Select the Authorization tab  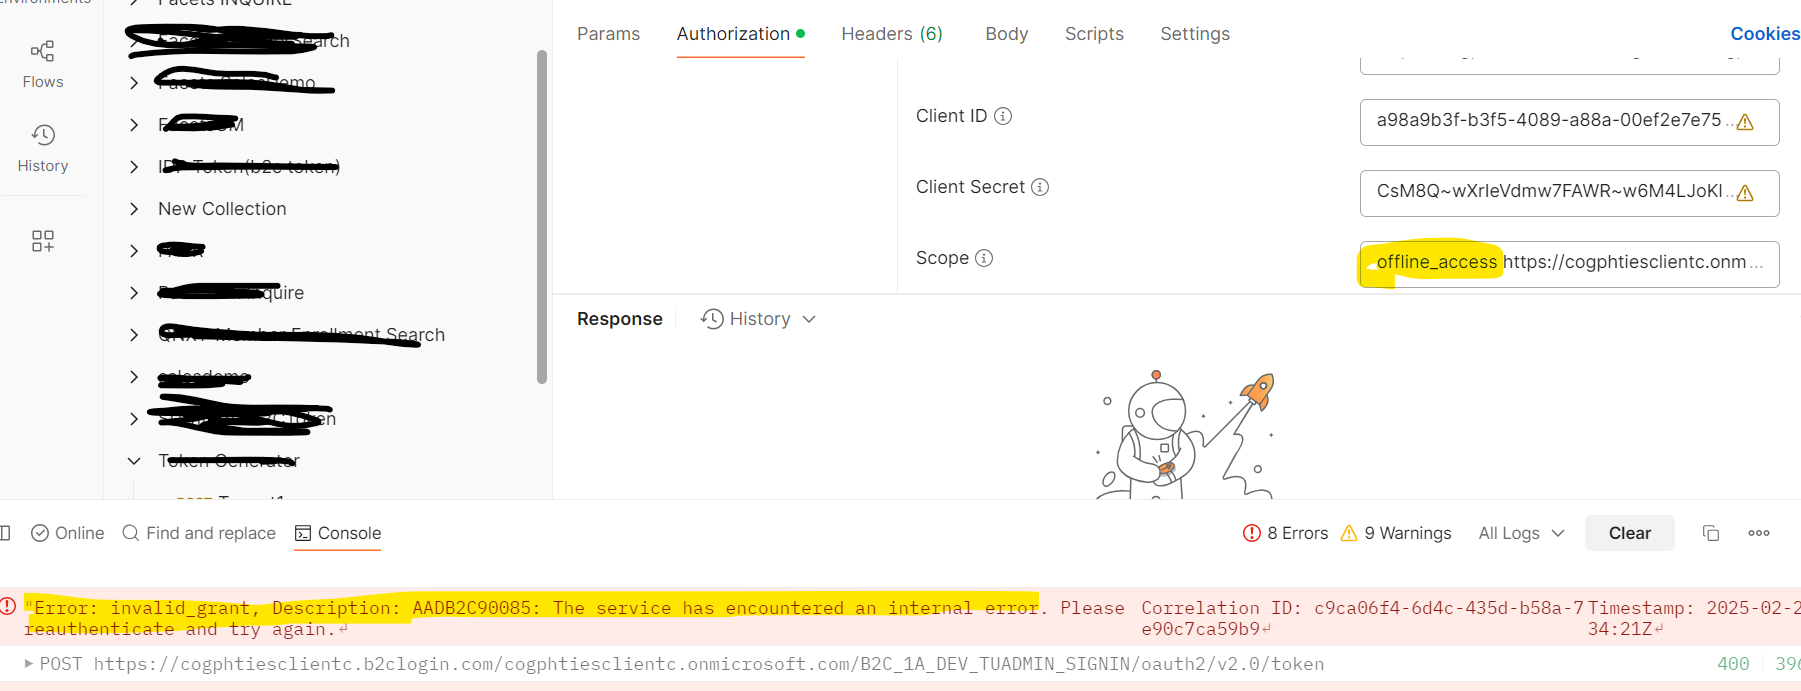[741, 34]
